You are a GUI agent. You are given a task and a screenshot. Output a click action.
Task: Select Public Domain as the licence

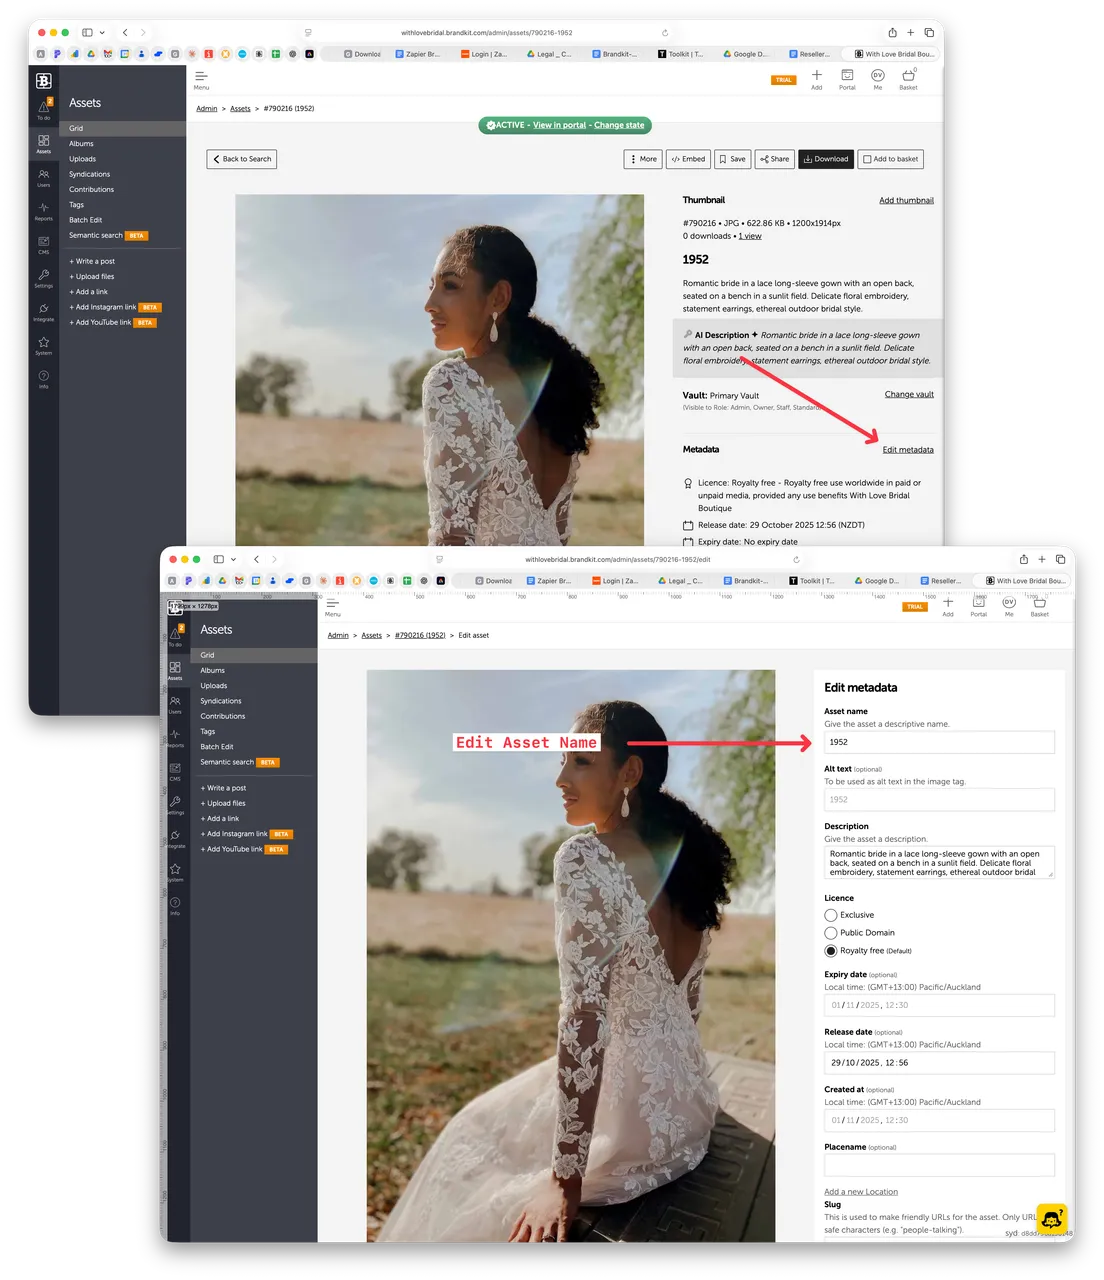[x=831, y=932]
